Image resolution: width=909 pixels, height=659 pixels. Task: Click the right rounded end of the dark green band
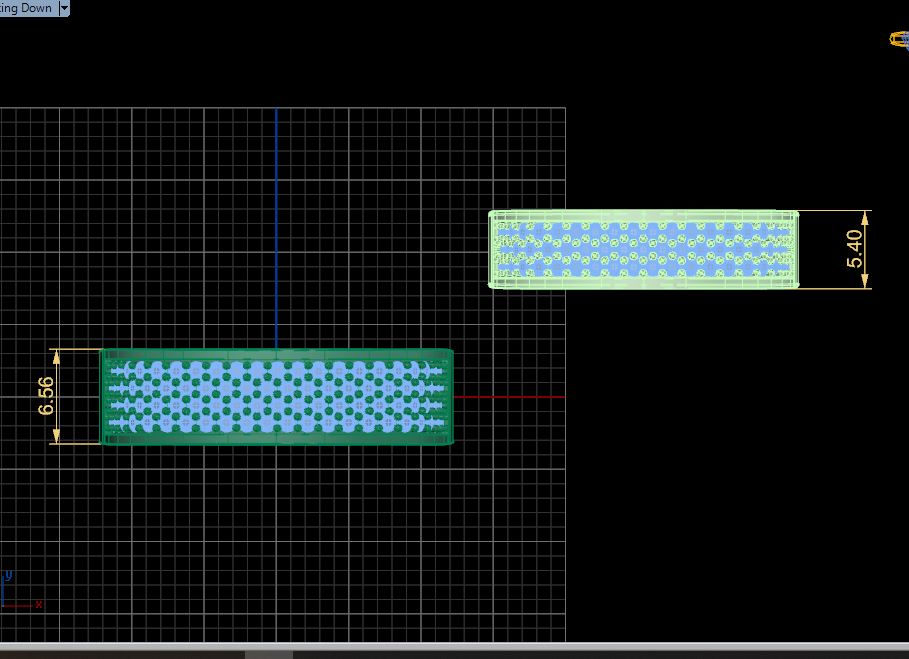(448, 396)
